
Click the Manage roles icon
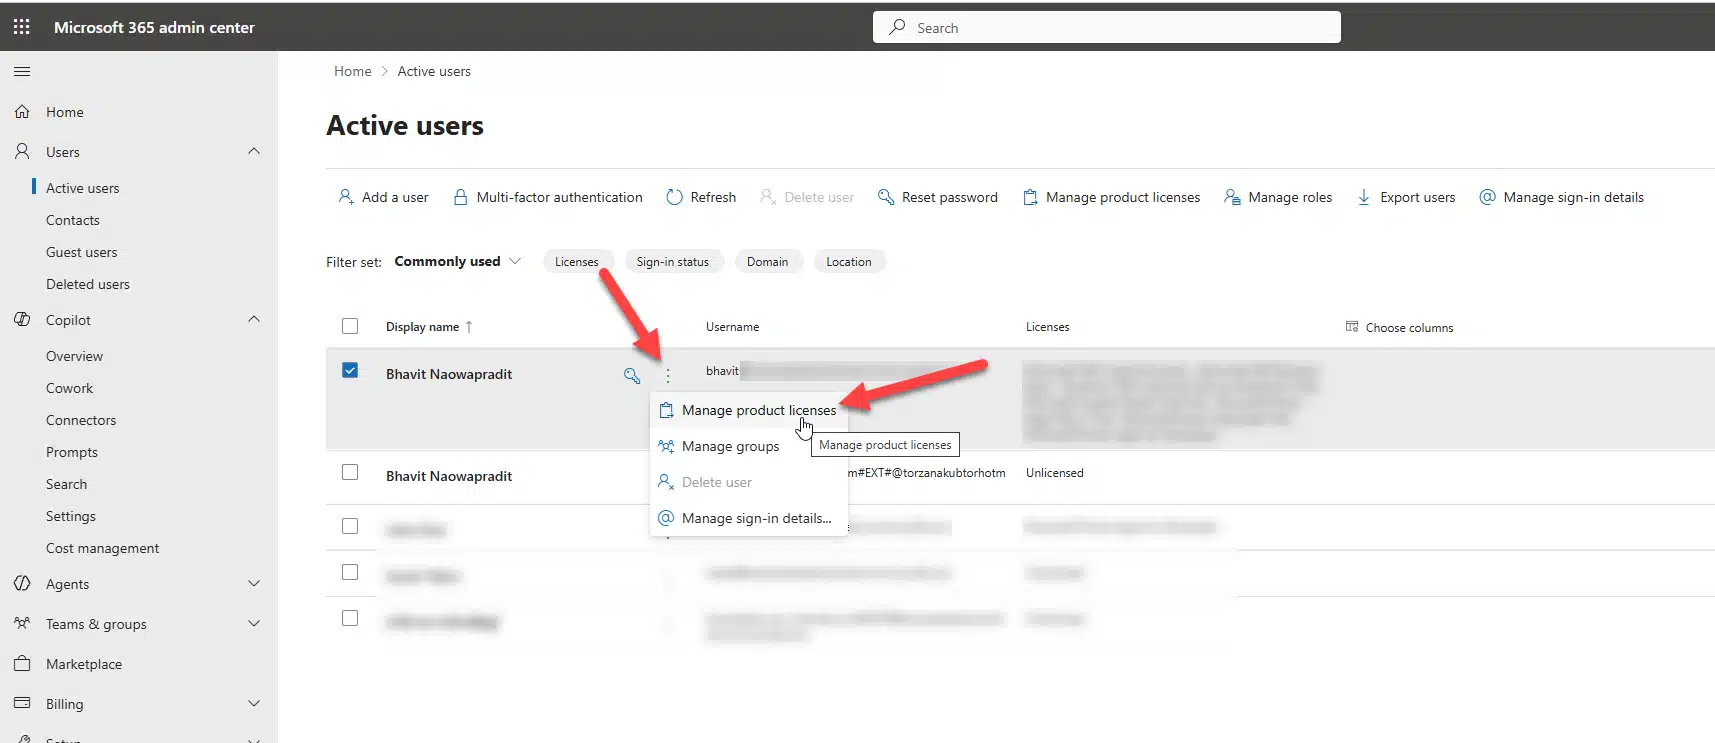coord(1233,197)
